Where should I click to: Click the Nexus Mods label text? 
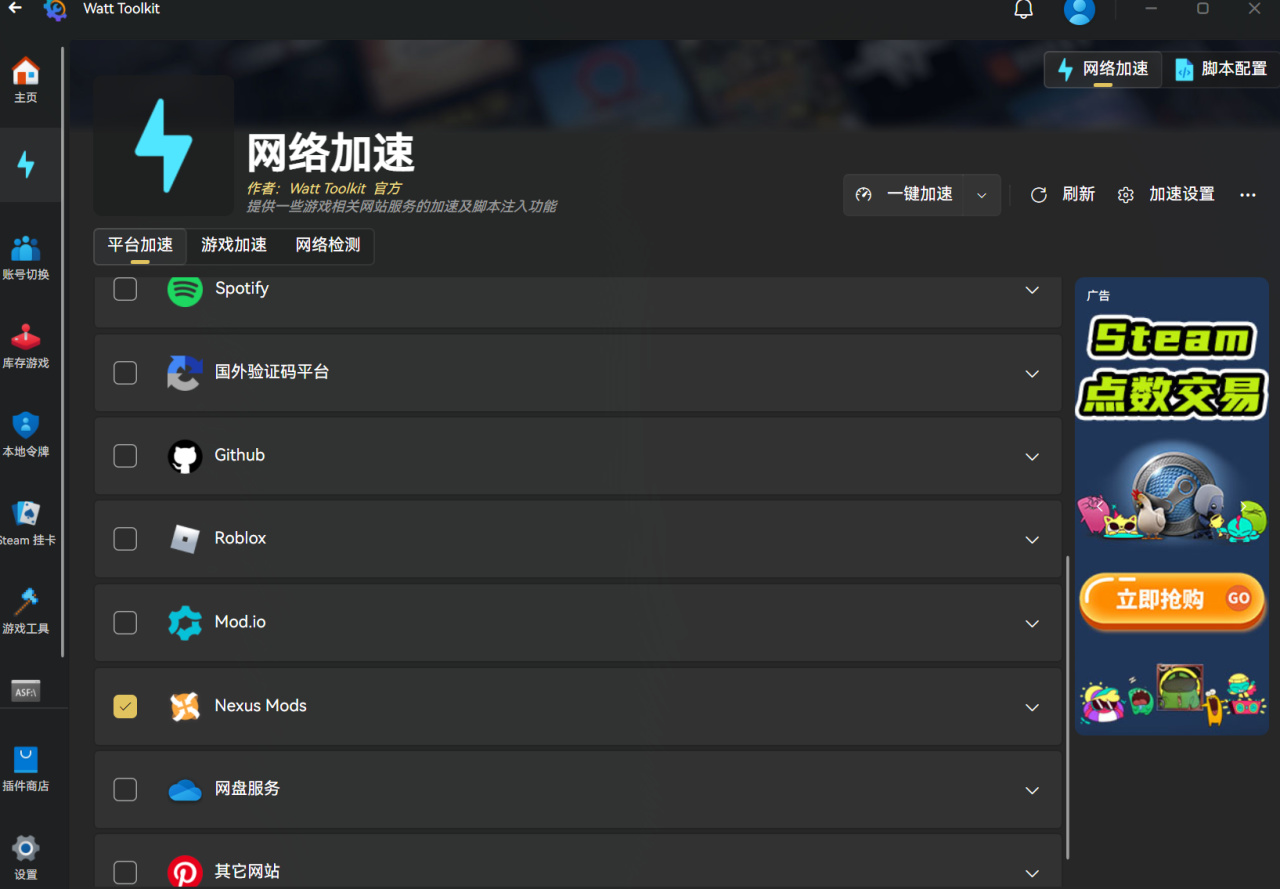(x=260, y=706)
